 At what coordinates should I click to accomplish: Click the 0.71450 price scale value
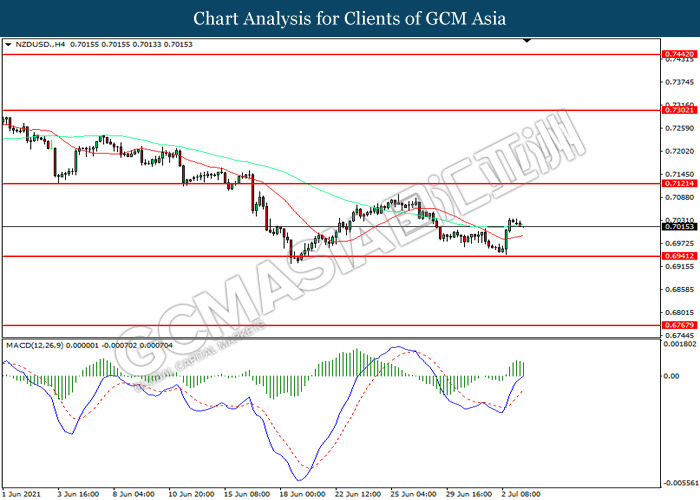click(679, 174)
